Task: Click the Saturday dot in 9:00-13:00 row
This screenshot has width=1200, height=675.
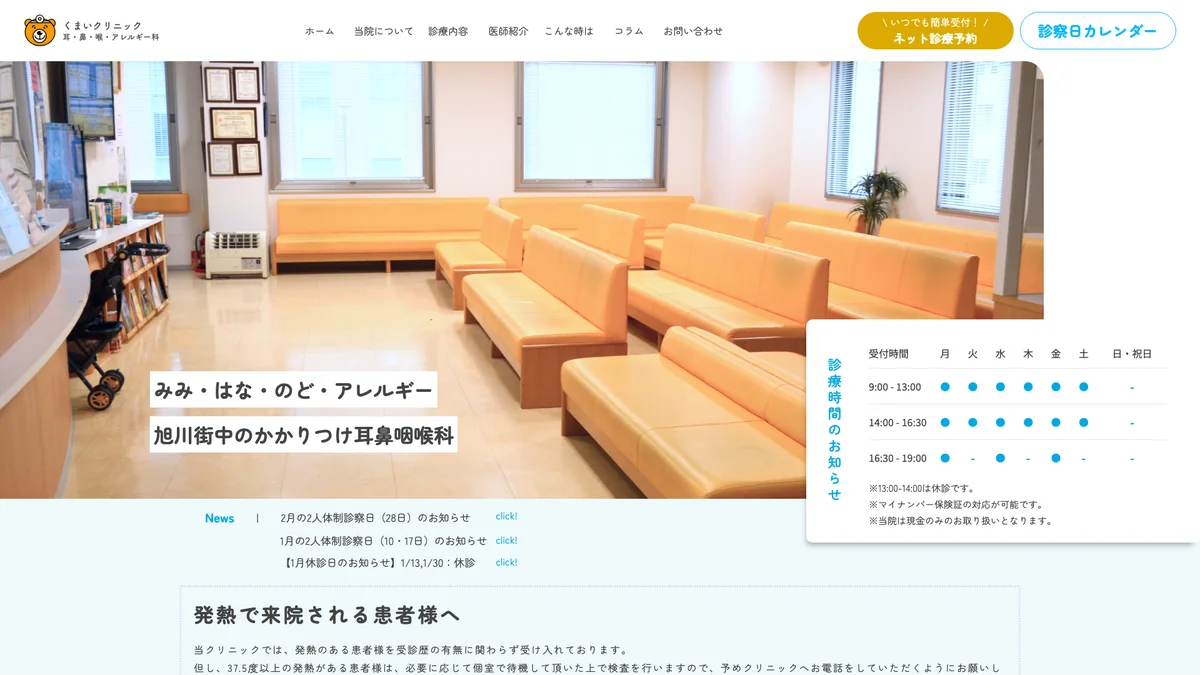Action: tap(1082, 386)
